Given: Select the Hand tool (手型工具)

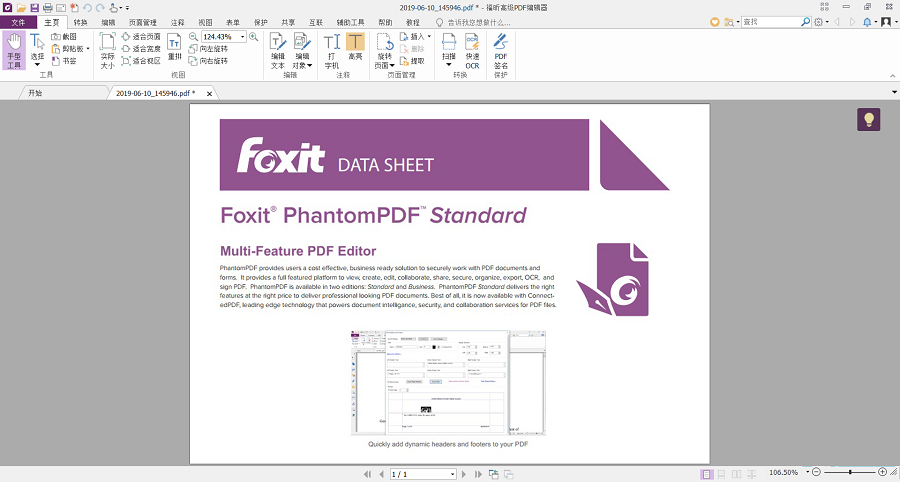Looking at the screenshot, I should pos(14,50).
